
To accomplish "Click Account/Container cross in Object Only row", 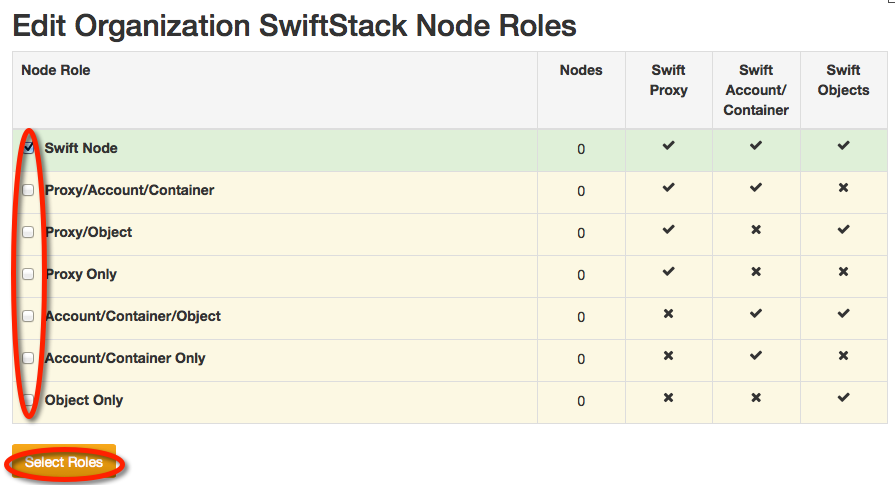I will [x=756, y=398].
